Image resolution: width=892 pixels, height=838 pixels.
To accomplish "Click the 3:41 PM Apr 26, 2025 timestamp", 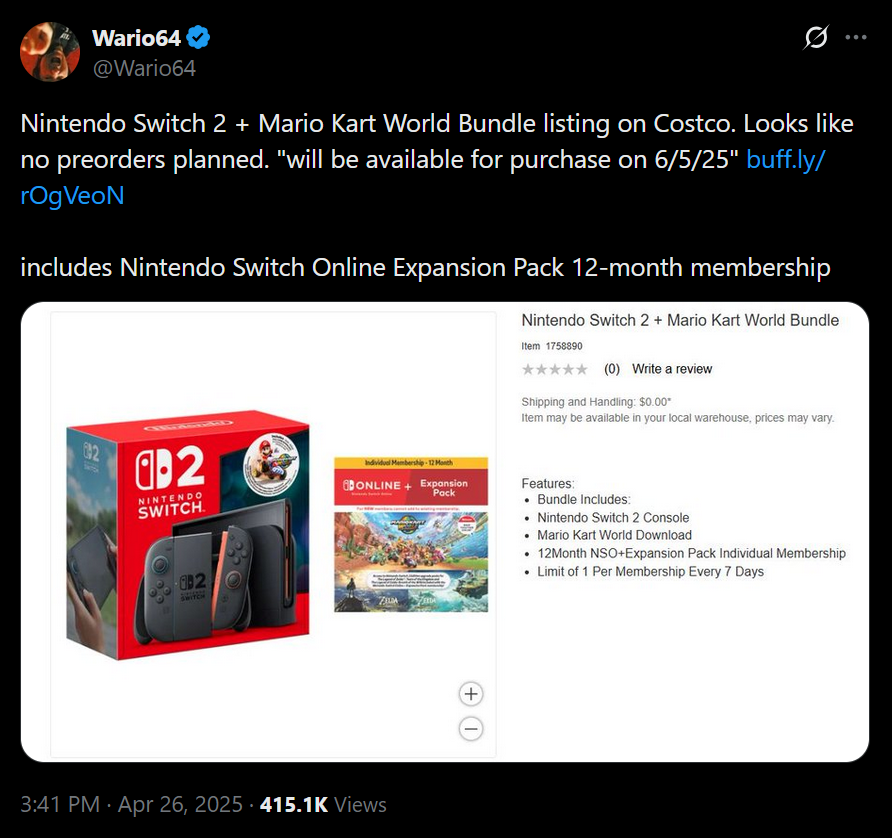I will click(131, 804).
